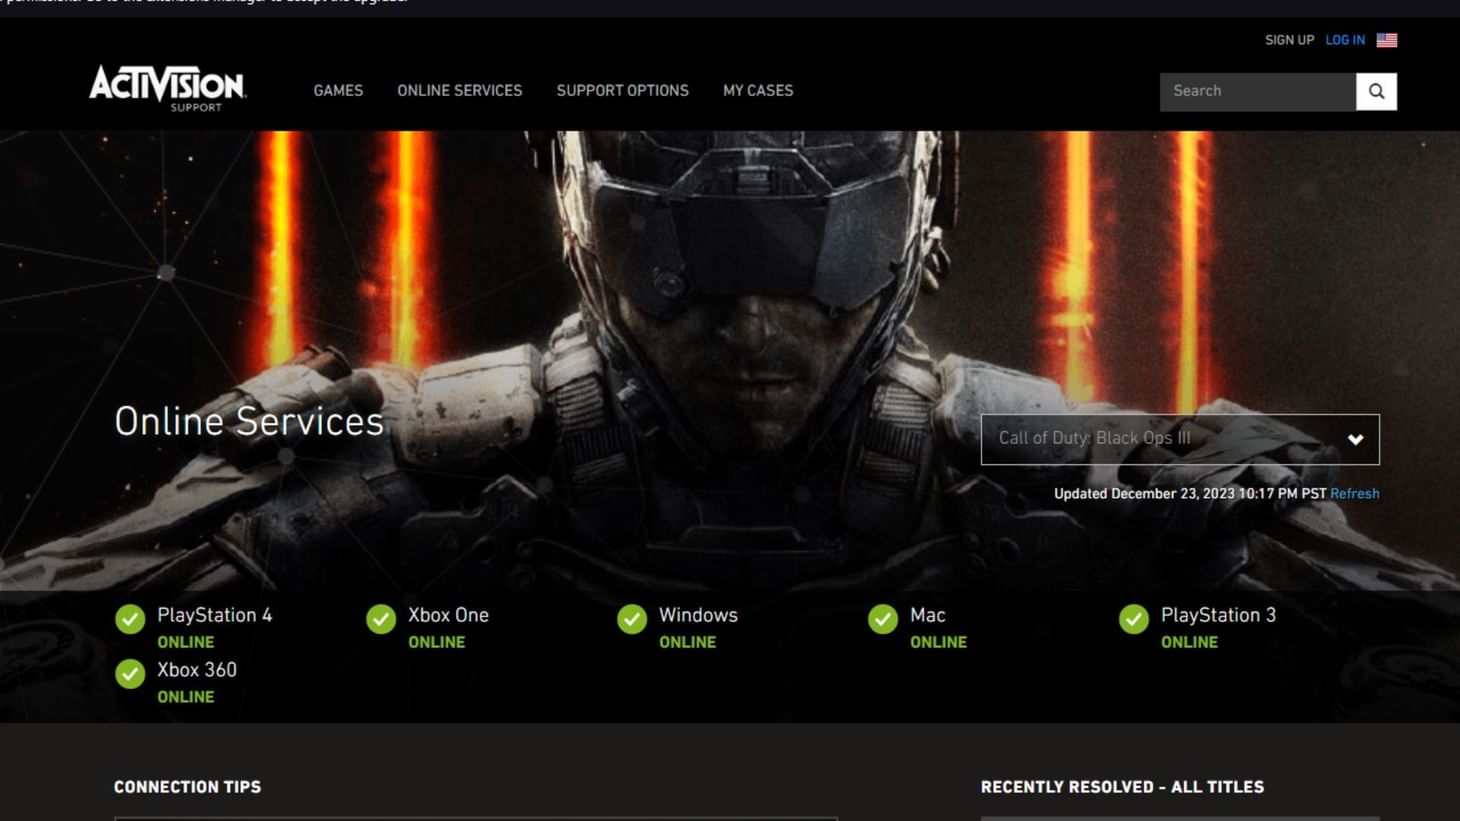The height and width of the screenshot is (821, 1460).
Task: Select Support Options in the navigation
Action: (622, 91)
